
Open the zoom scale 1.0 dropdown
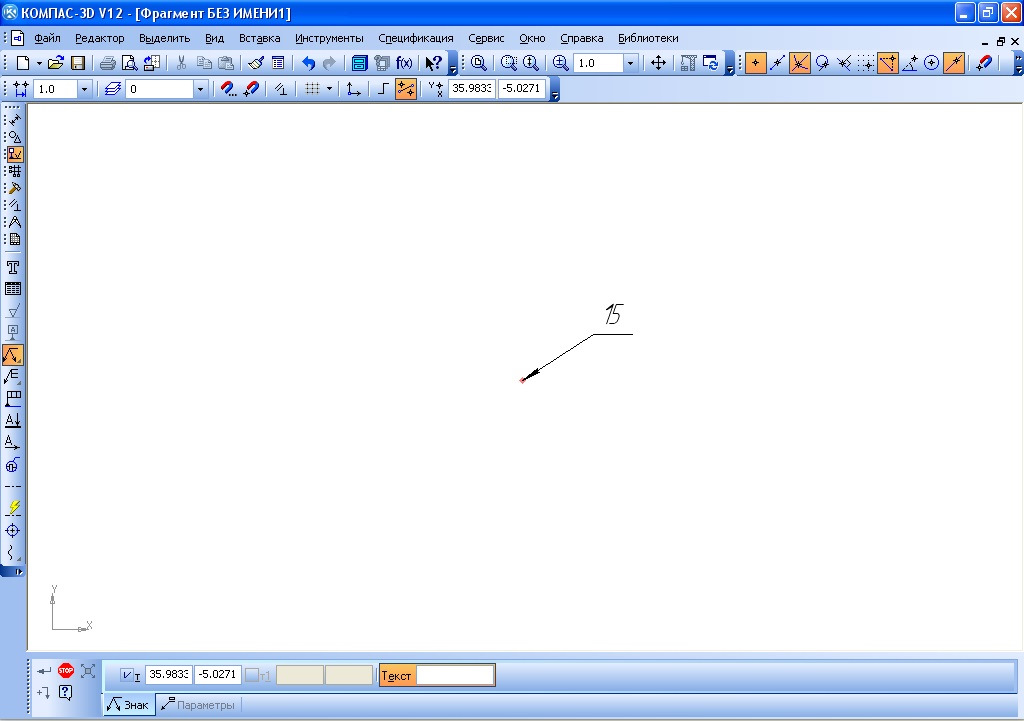[x=630, y=63]
